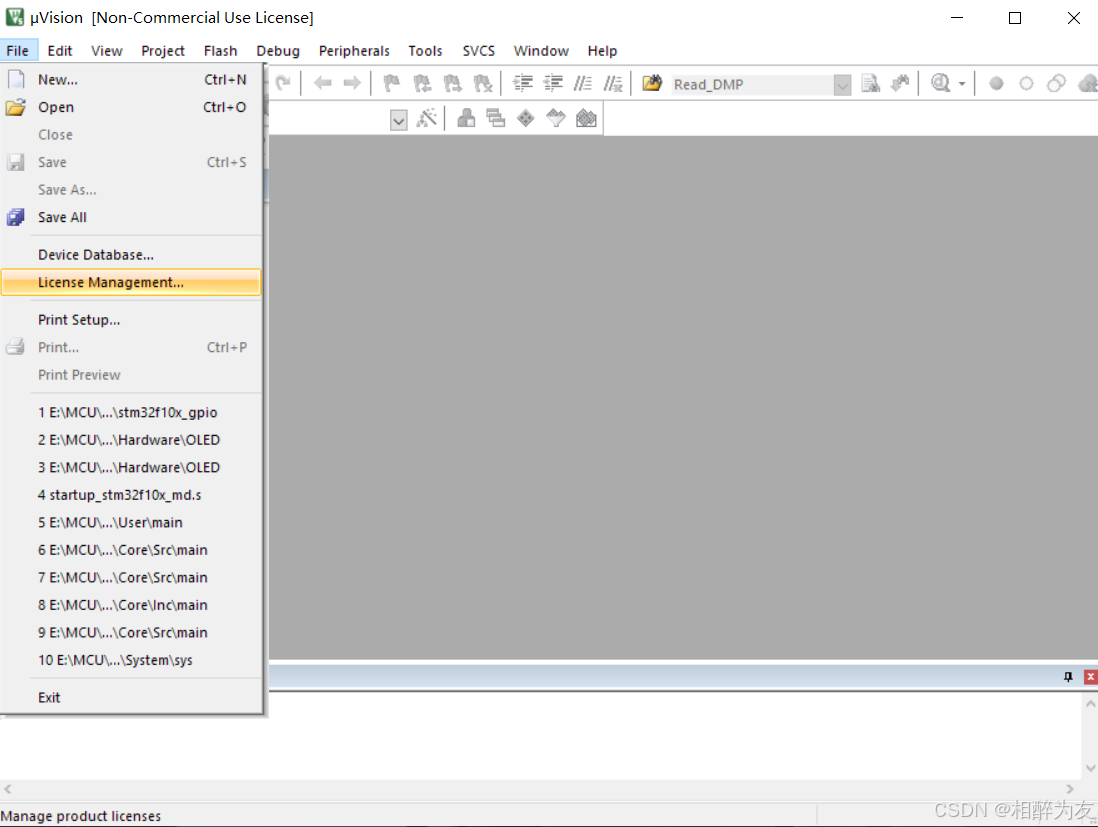1098x827 pixels.
Task: Click the Uncomment selection icon
Action: (613, 83)
